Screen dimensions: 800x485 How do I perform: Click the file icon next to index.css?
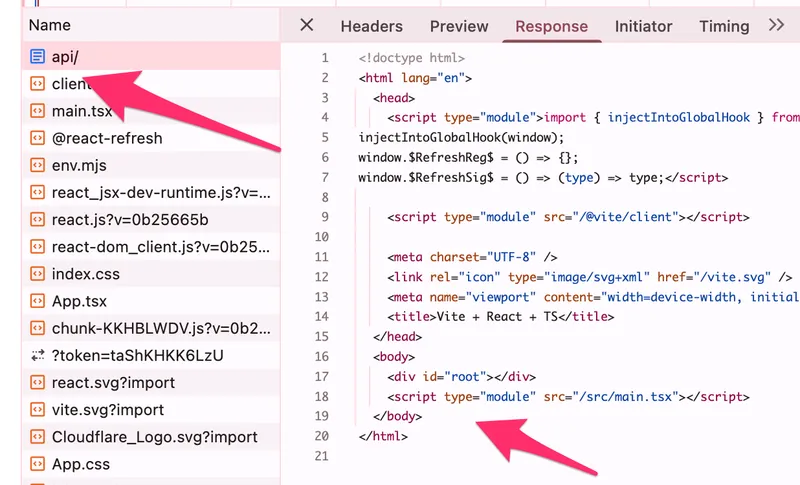37,274
